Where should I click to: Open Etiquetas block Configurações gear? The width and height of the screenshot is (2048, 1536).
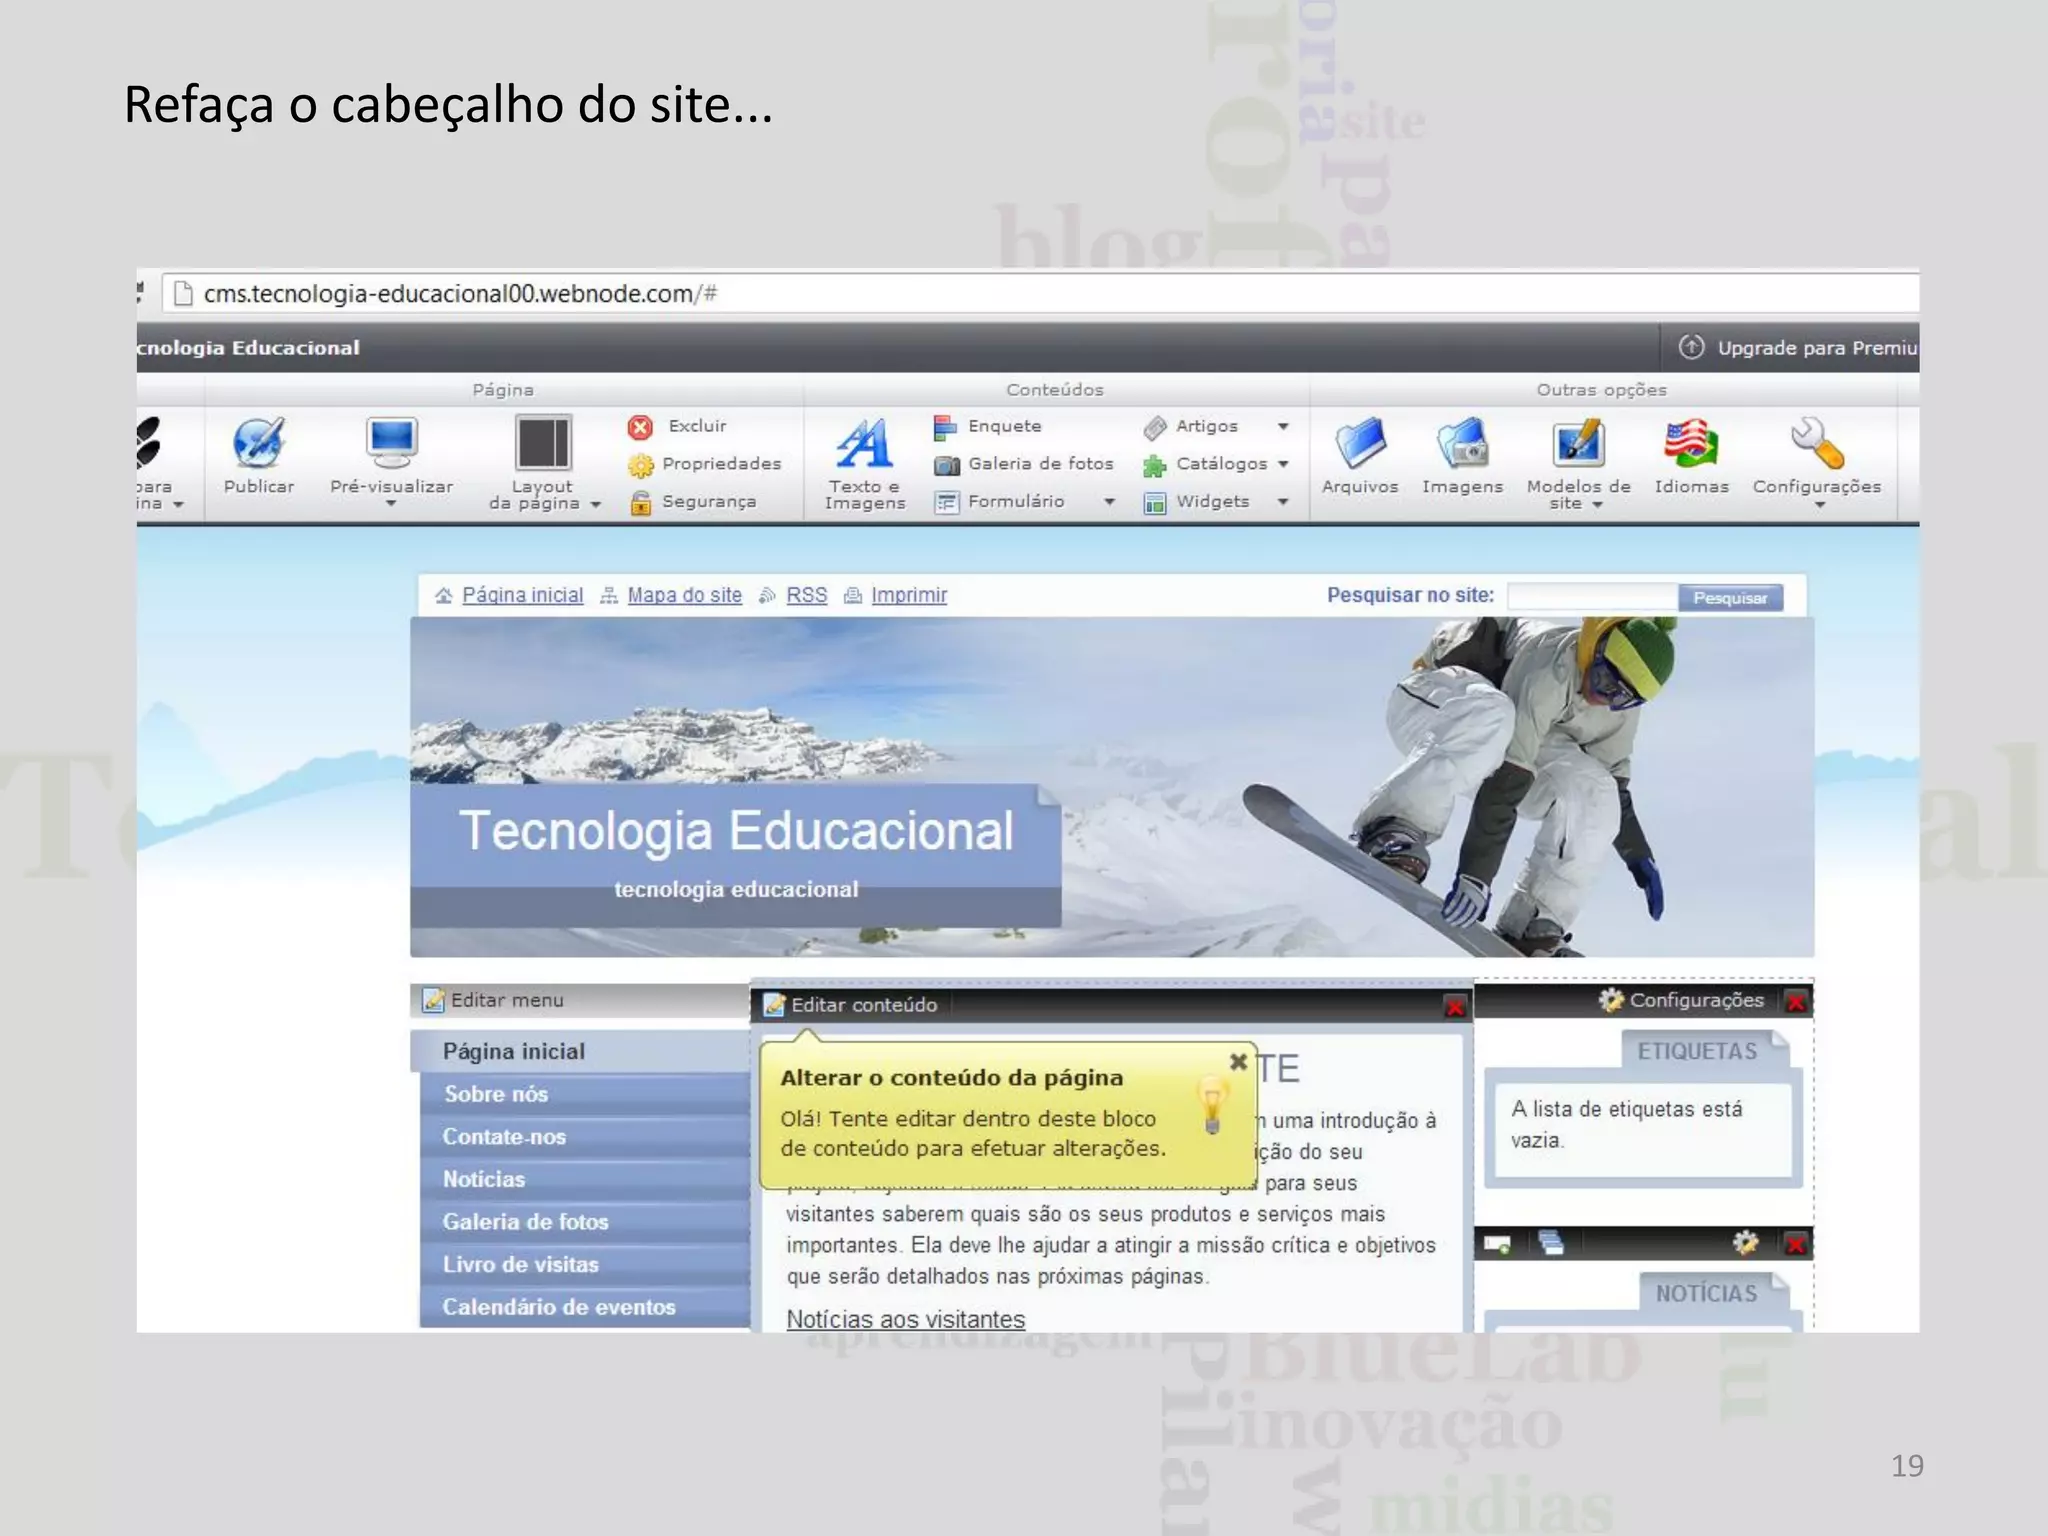click(1610, 1000)
